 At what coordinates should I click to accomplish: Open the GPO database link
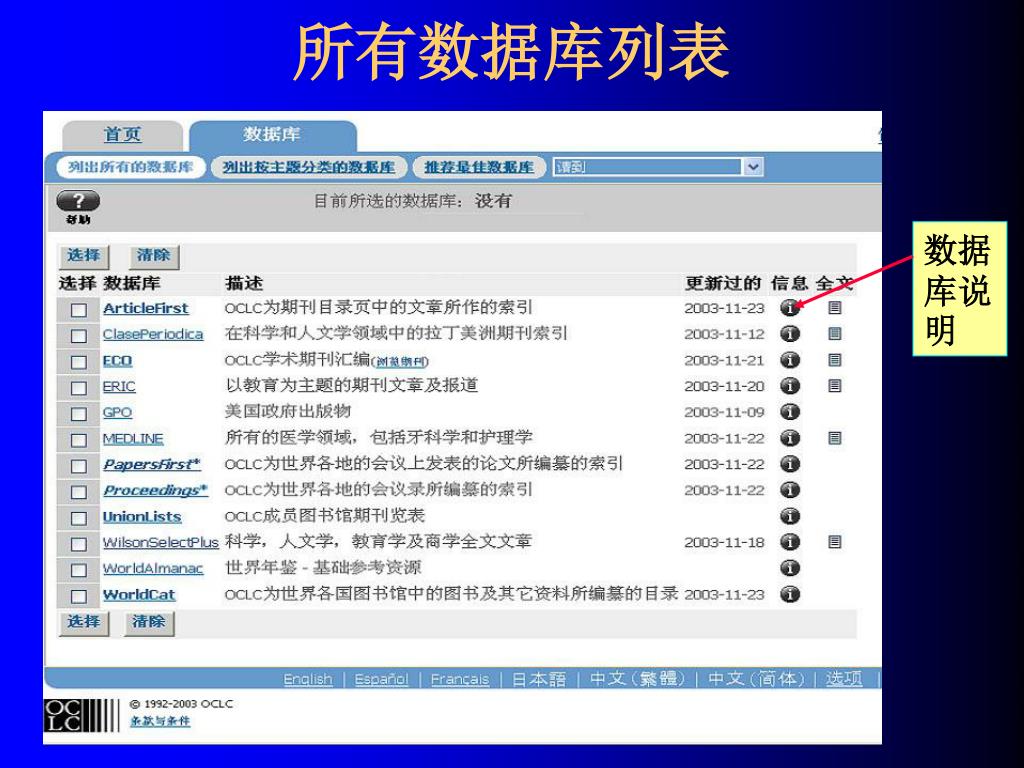(117, 413)
